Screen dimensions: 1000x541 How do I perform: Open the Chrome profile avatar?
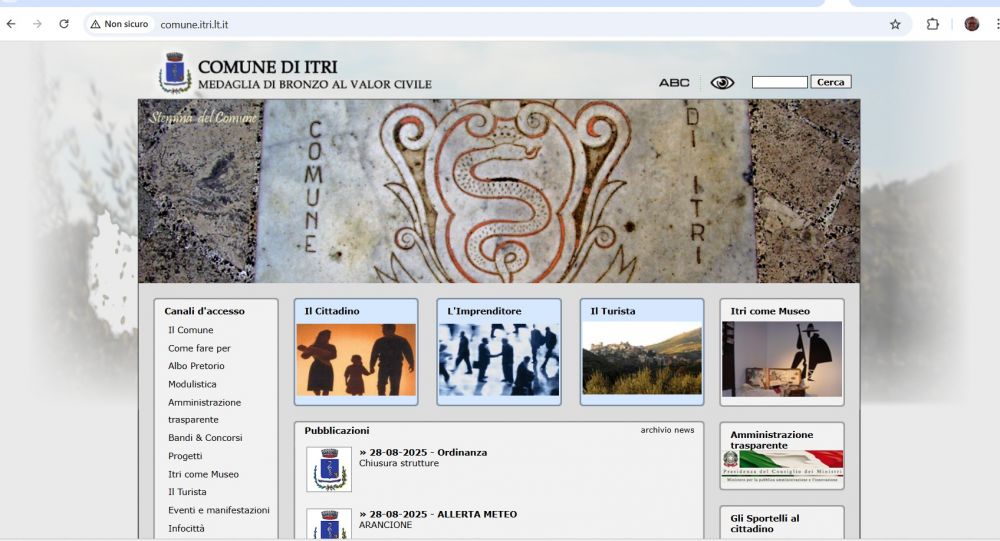tap(971, 24)
